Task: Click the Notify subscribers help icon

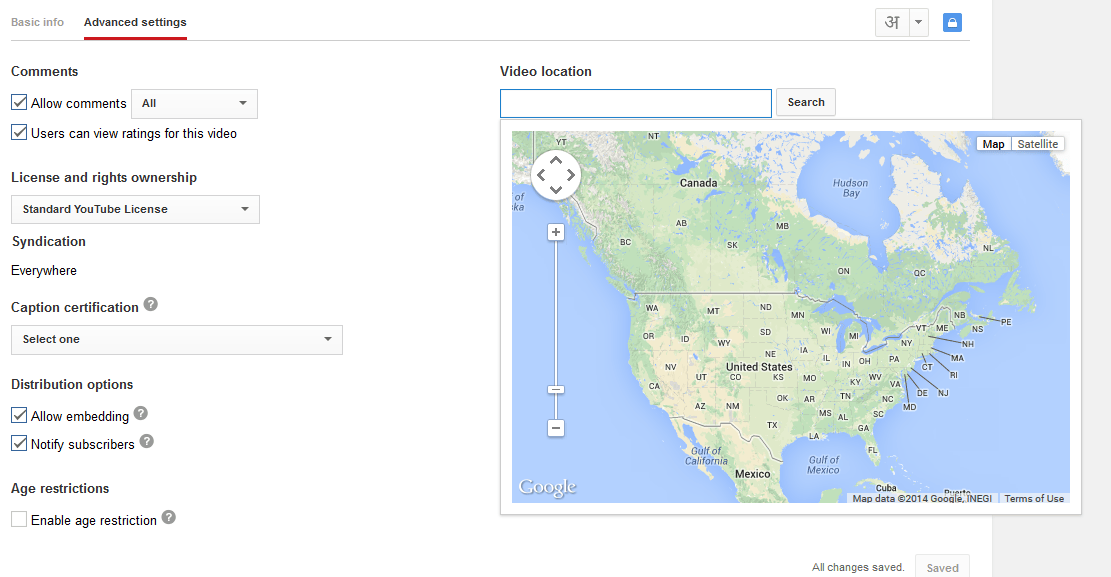Action: [x=147, y=441]
